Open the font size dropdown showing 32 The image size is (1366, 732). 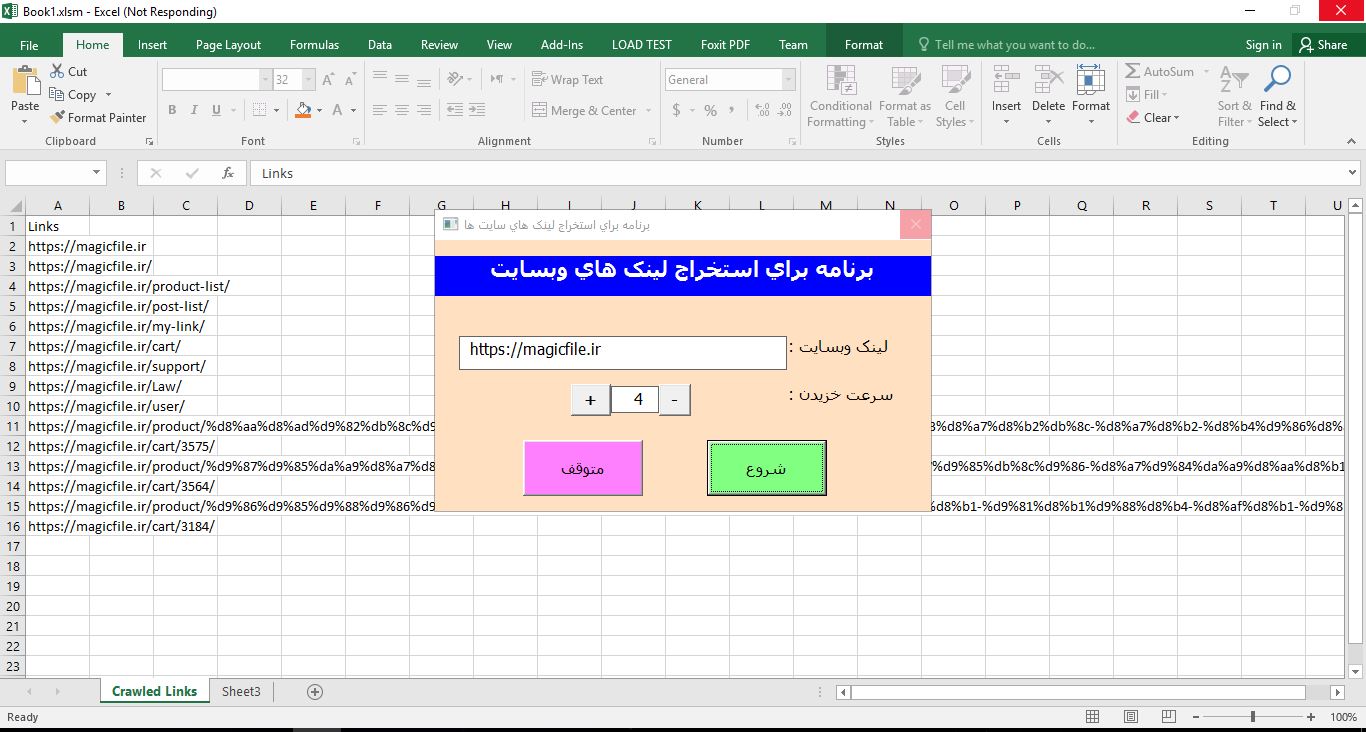[309, 80]
